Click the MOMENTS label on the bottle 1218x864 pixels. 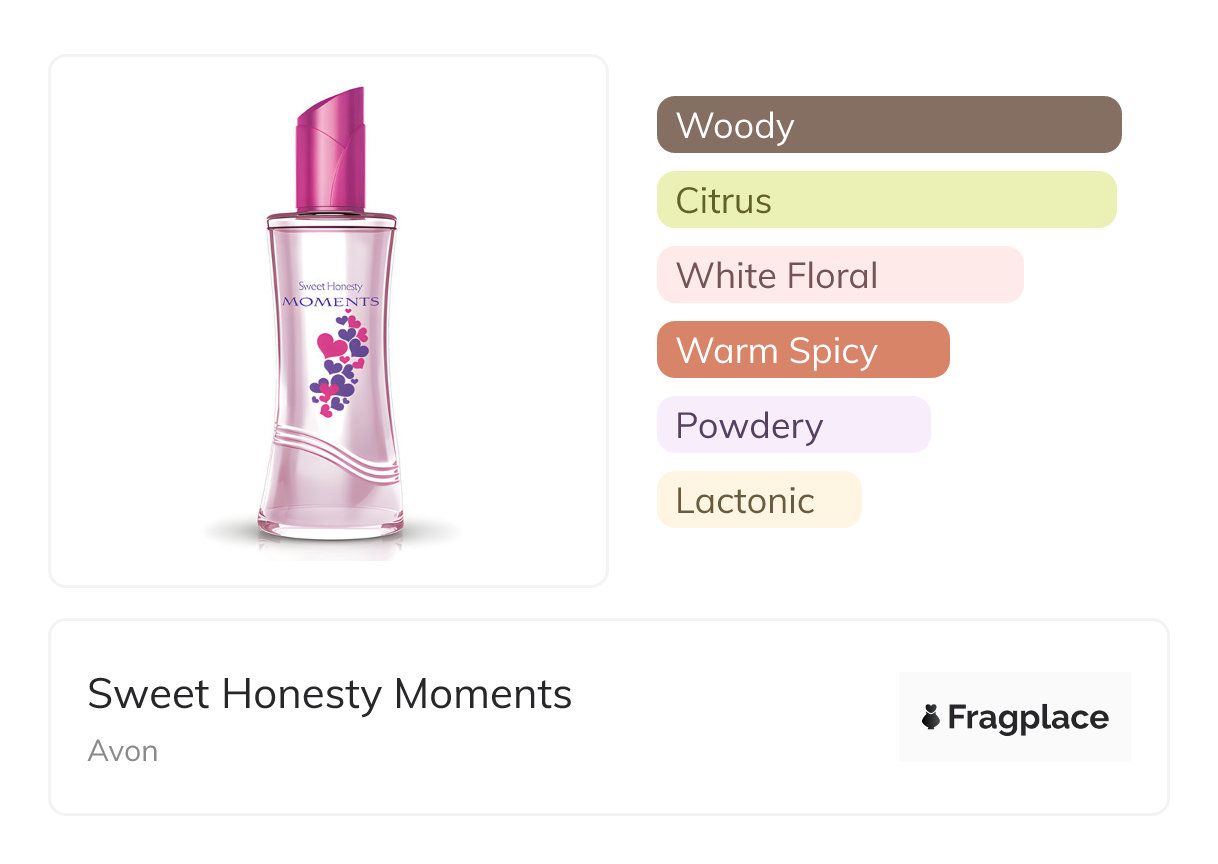[x=330, y=301]
